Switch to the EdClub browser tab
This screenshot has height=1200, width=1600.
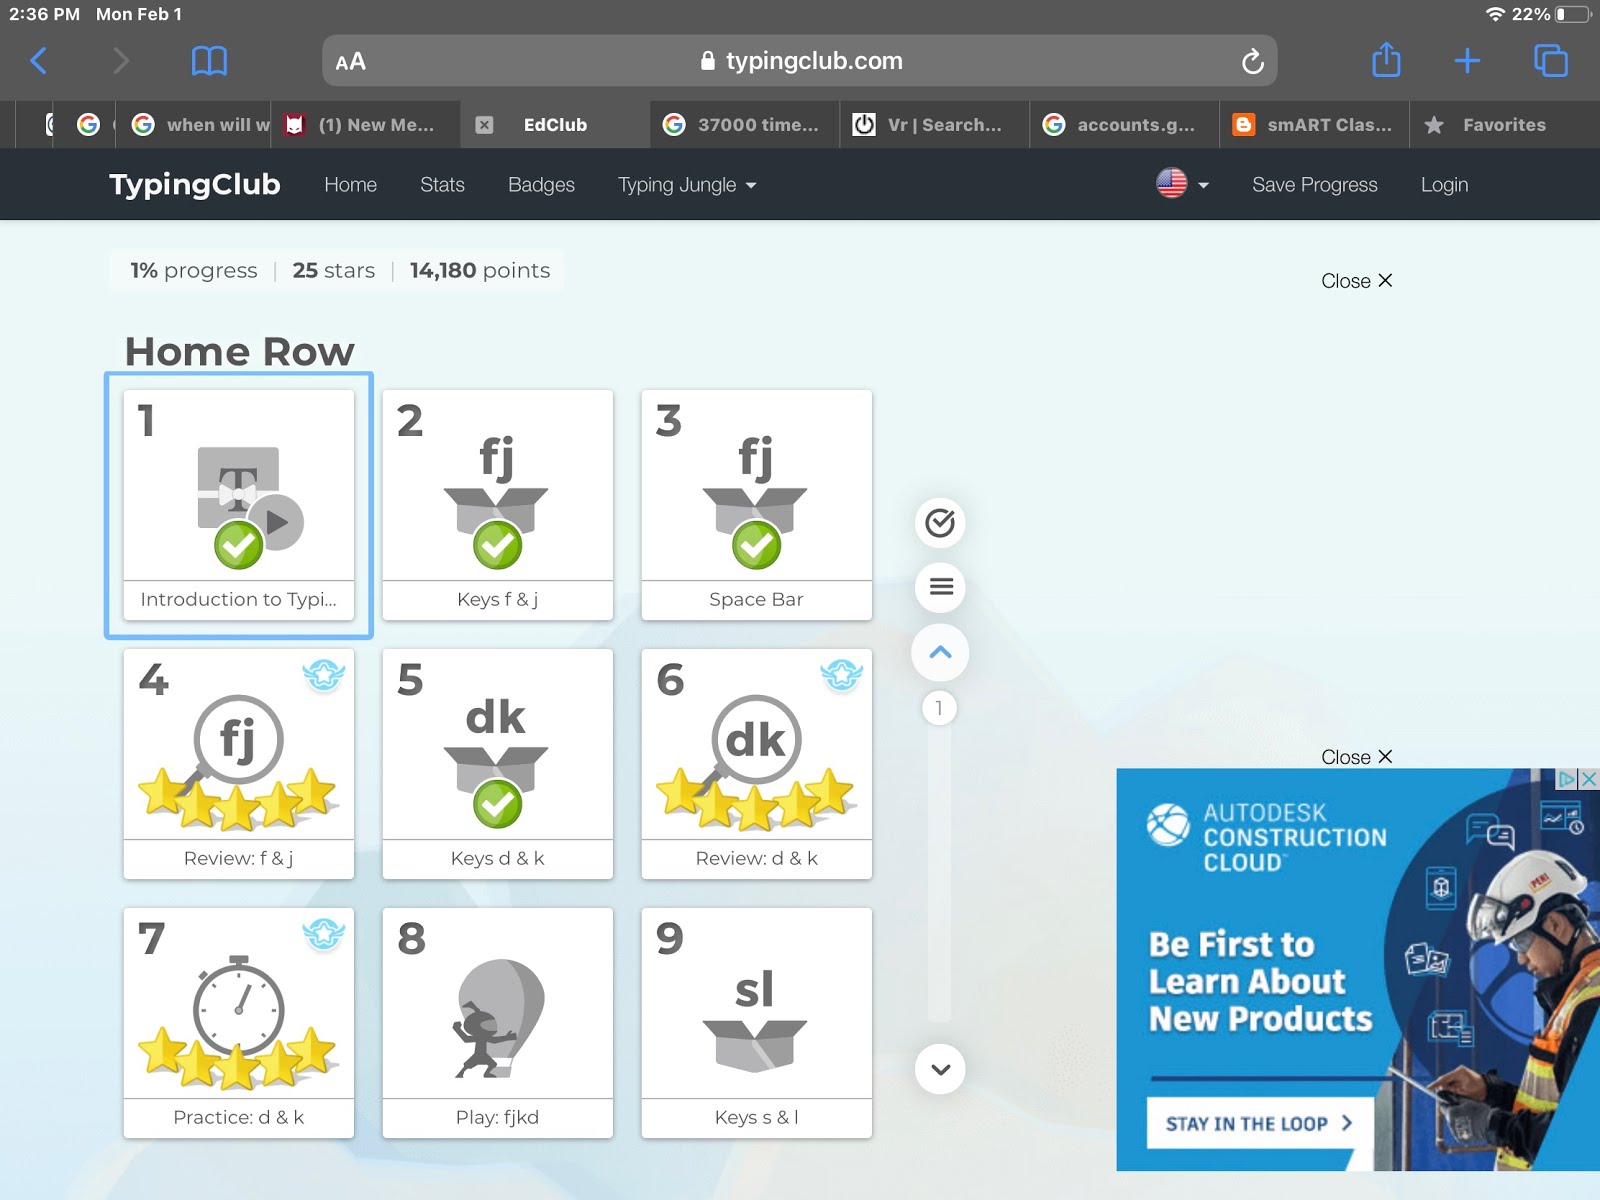click(x=554, y=124)
